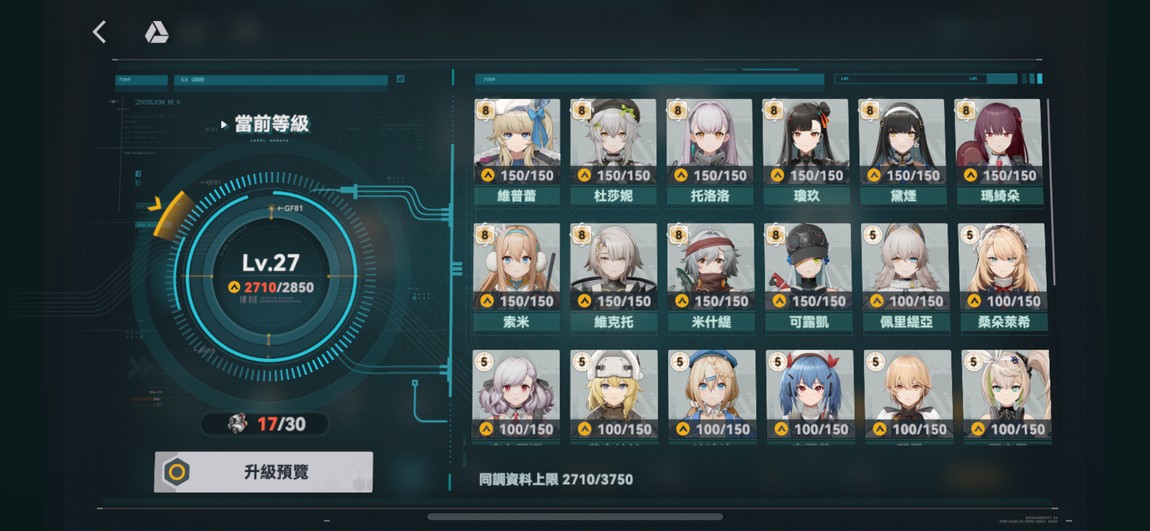The image size is (1150, 531).
Task: Click the 升級預覽 button
Action: point(263,472)
